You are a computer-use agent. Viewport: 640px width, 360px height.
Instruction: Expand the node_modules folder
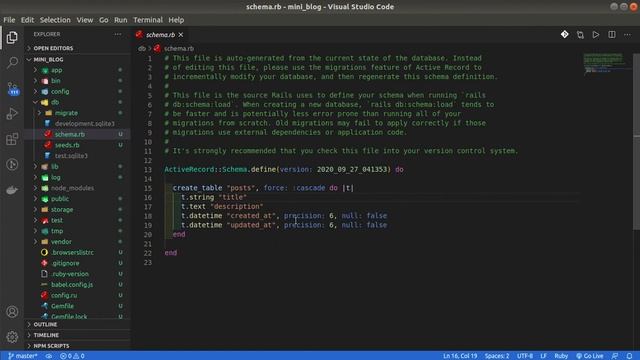click(78, 188)
